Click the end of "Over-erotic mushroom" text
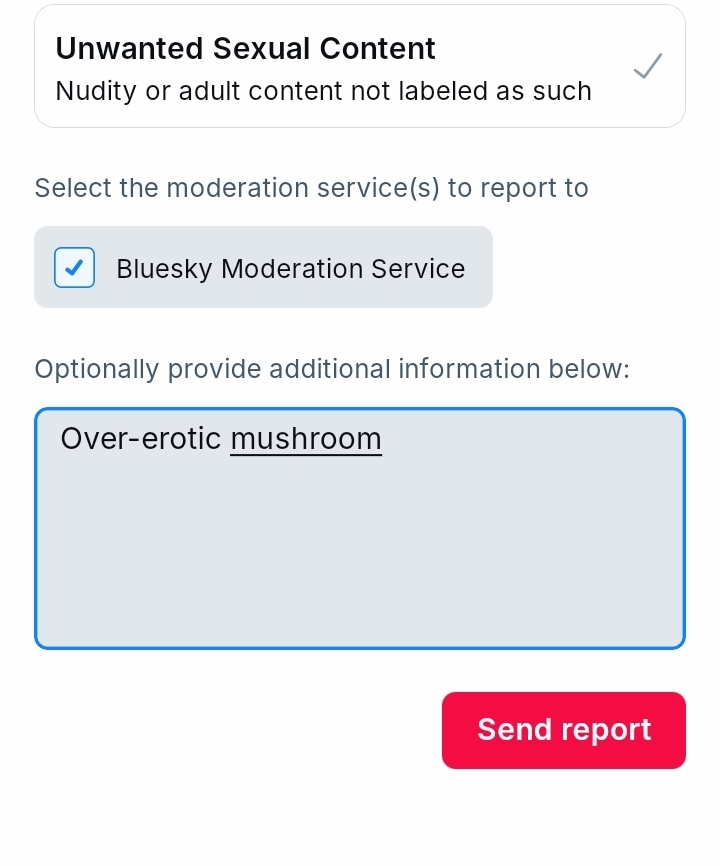The image size is (720, 866). point(383,439)
